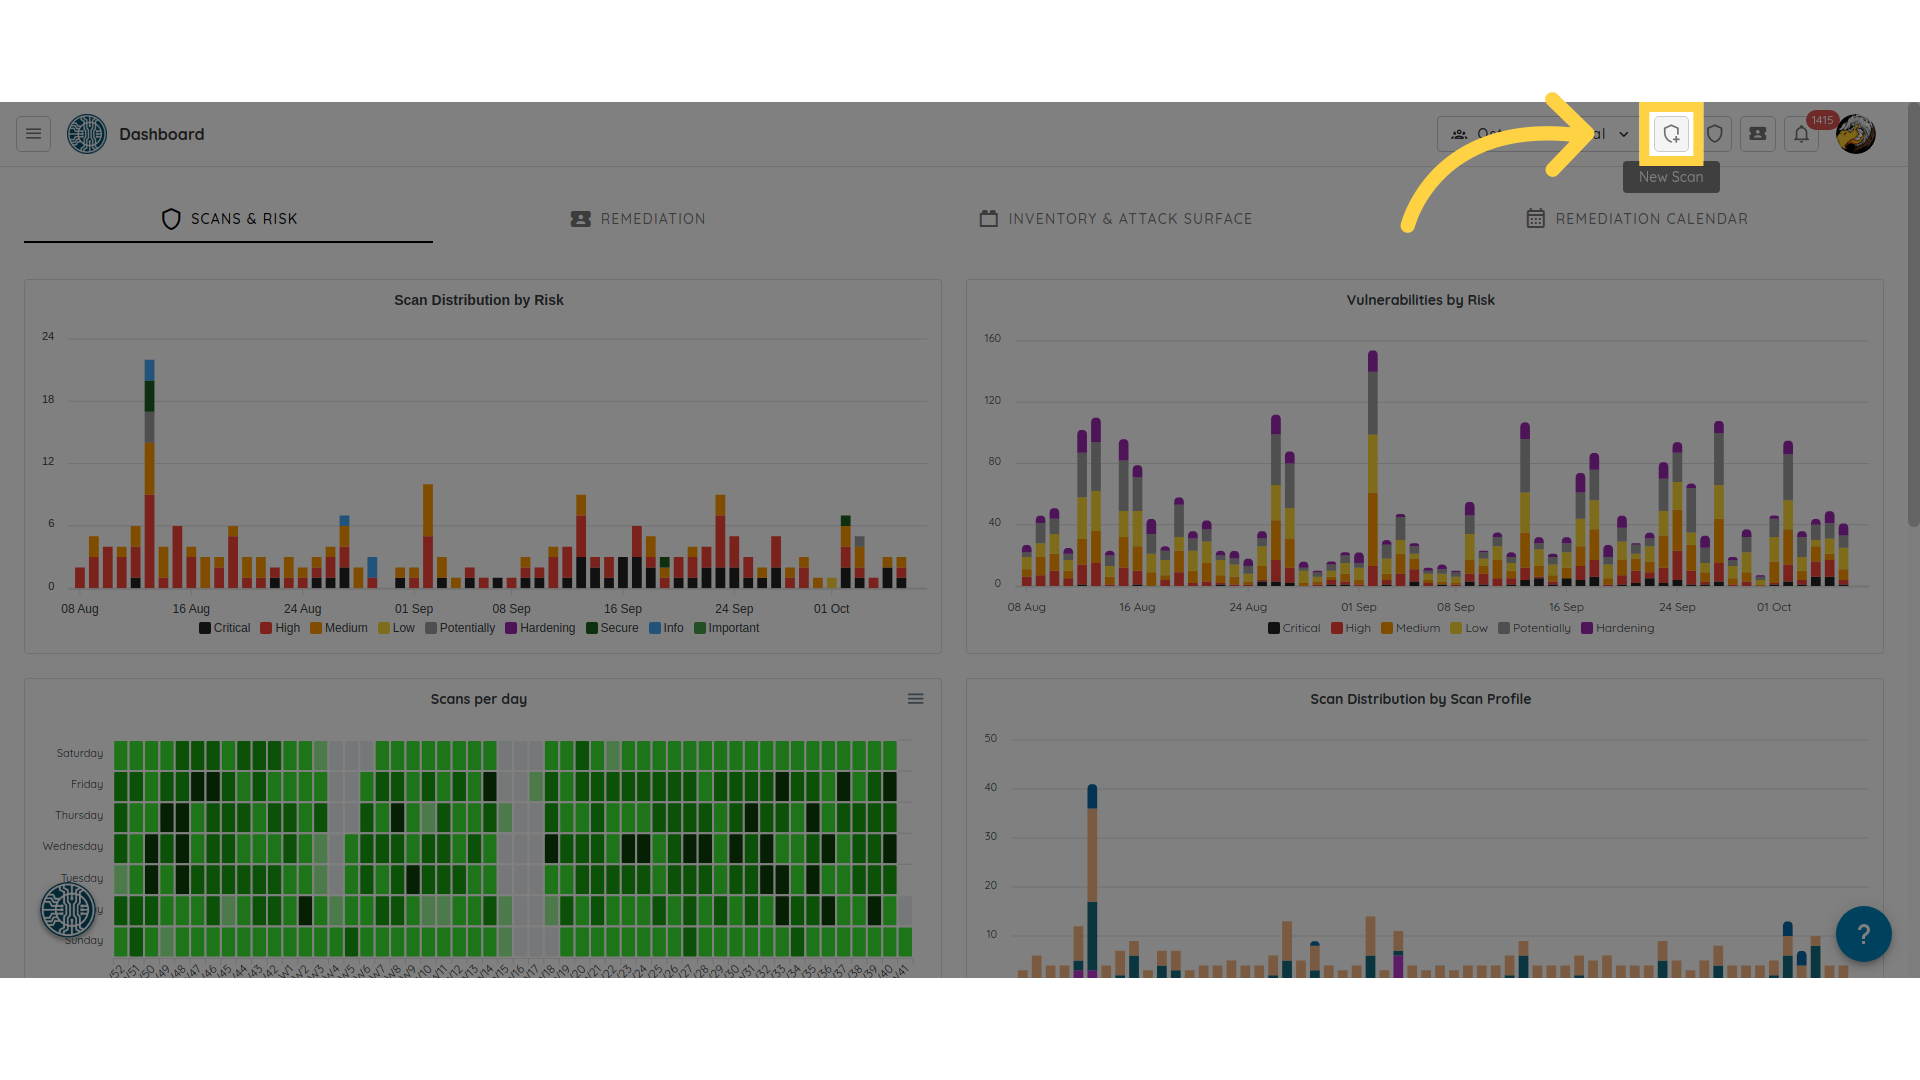The image size is (1920, 1080).
Task: Toggle Info series in Scan Distribution legend
Action: pyautogui.click(x=666, y=628)
